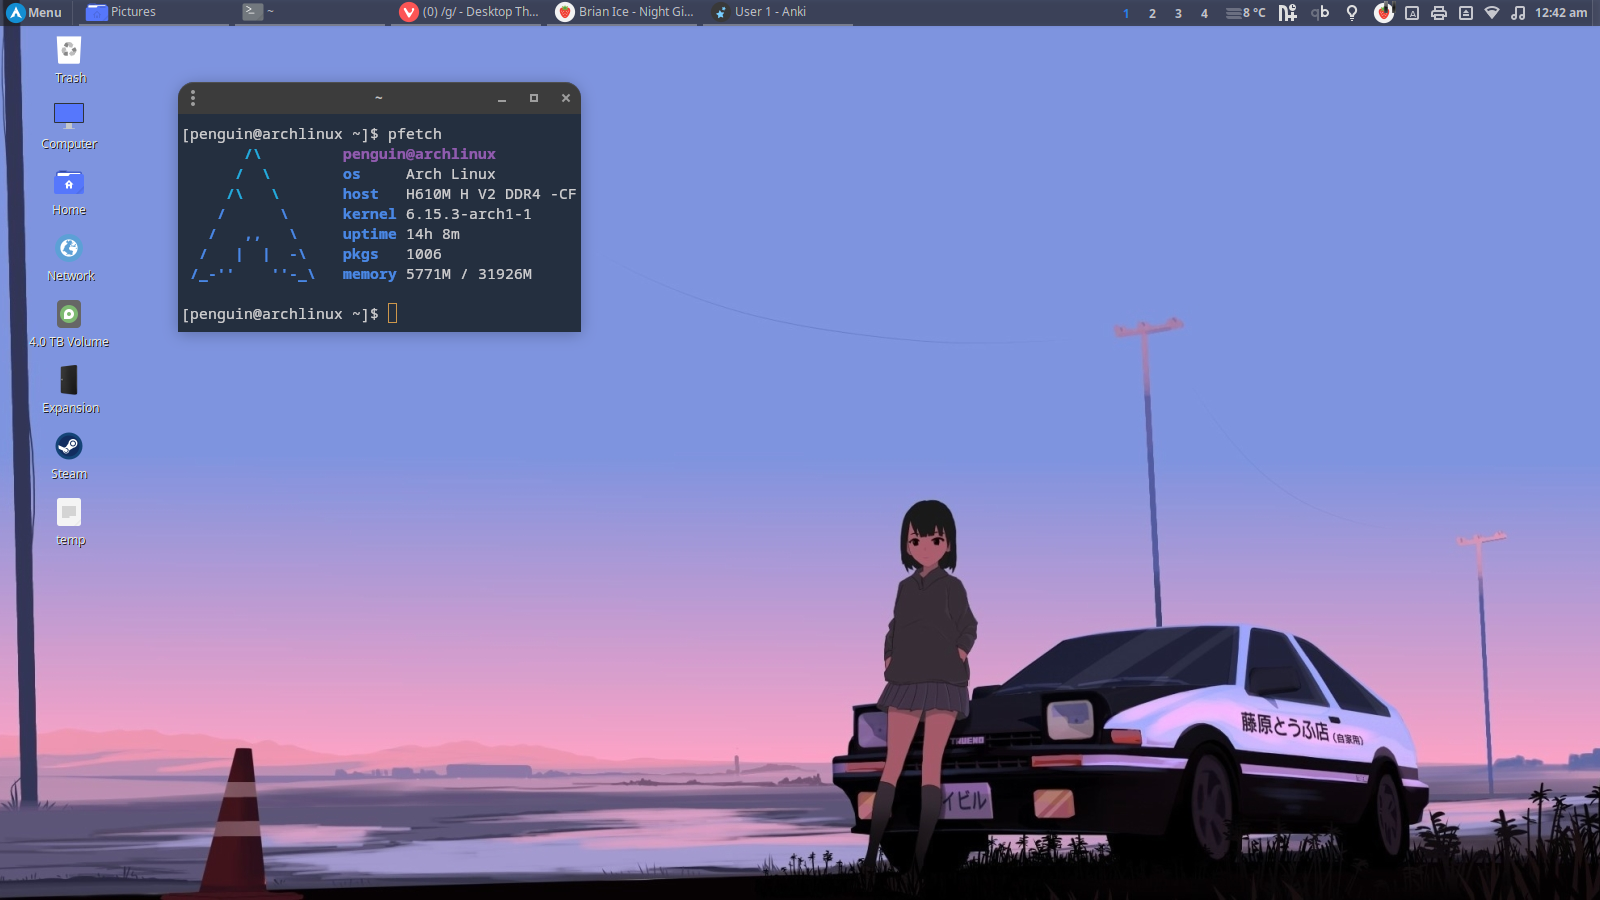Switch to workspace 1
This screenshot has width=1600, height=900.
(1126, 13)
